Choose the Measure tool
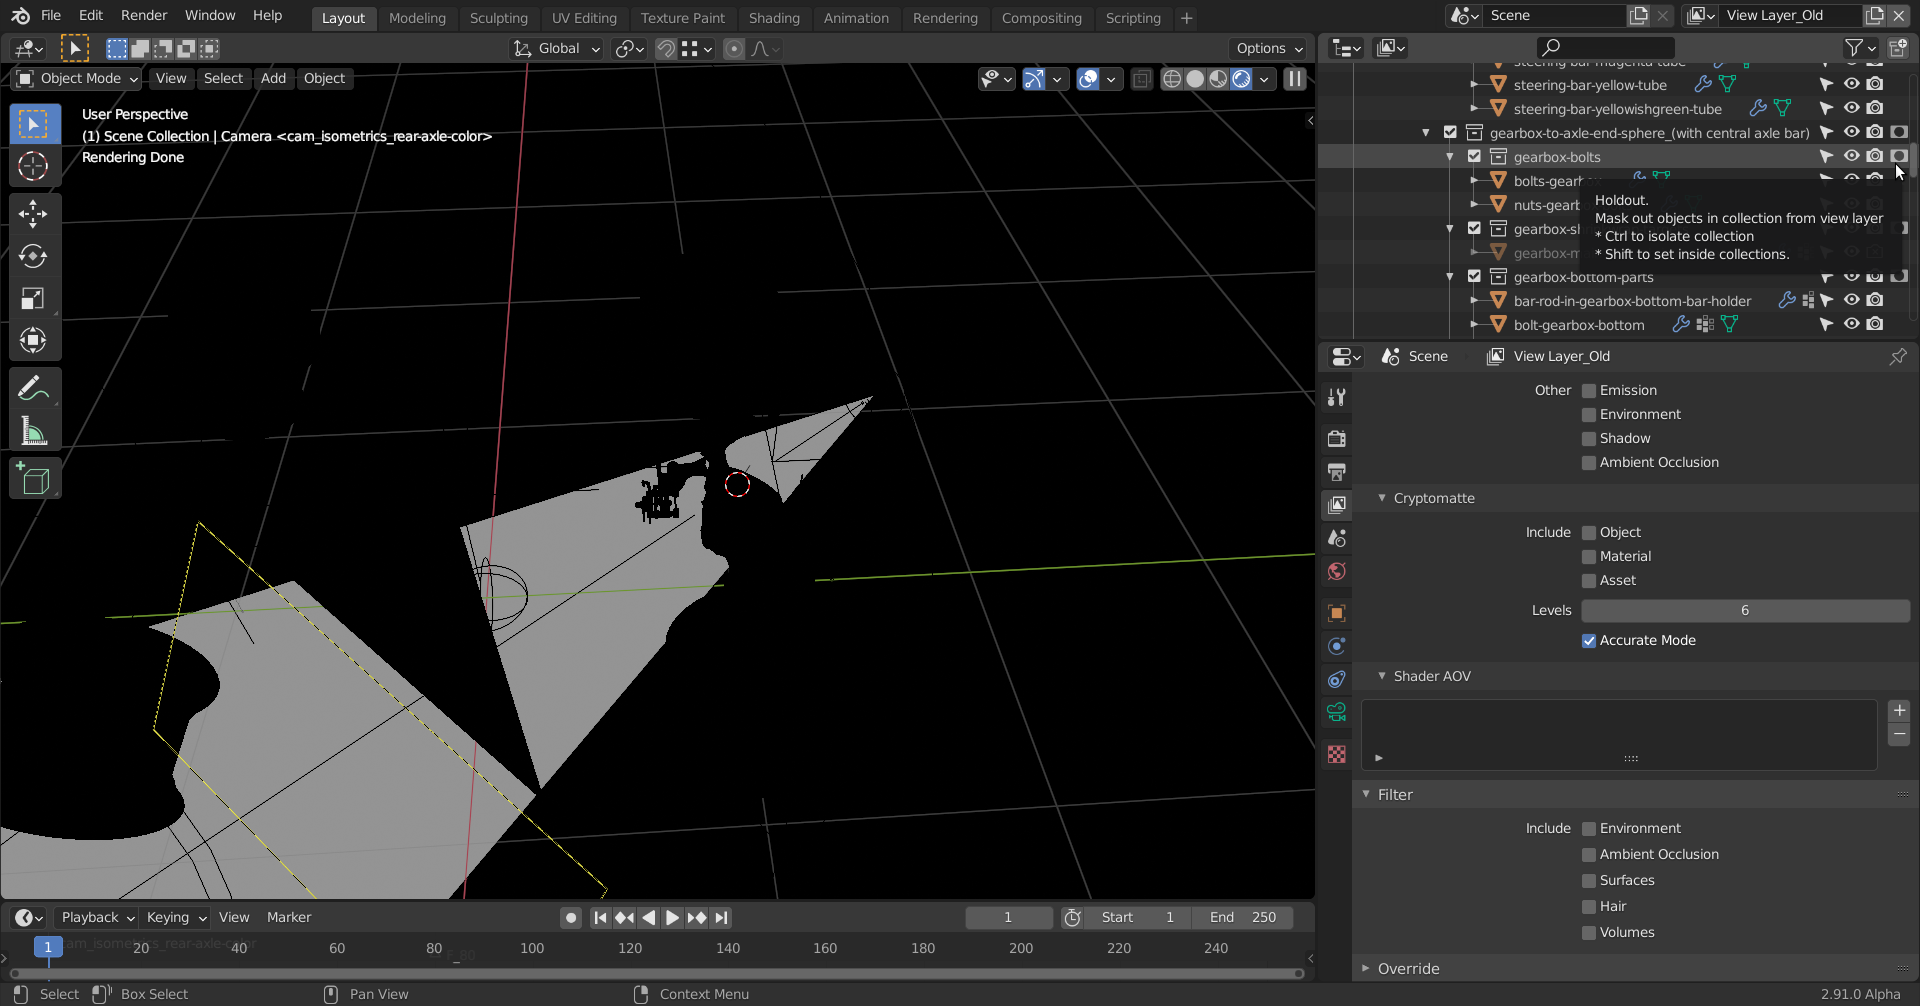1920x1006 pixels. [33, 432]
